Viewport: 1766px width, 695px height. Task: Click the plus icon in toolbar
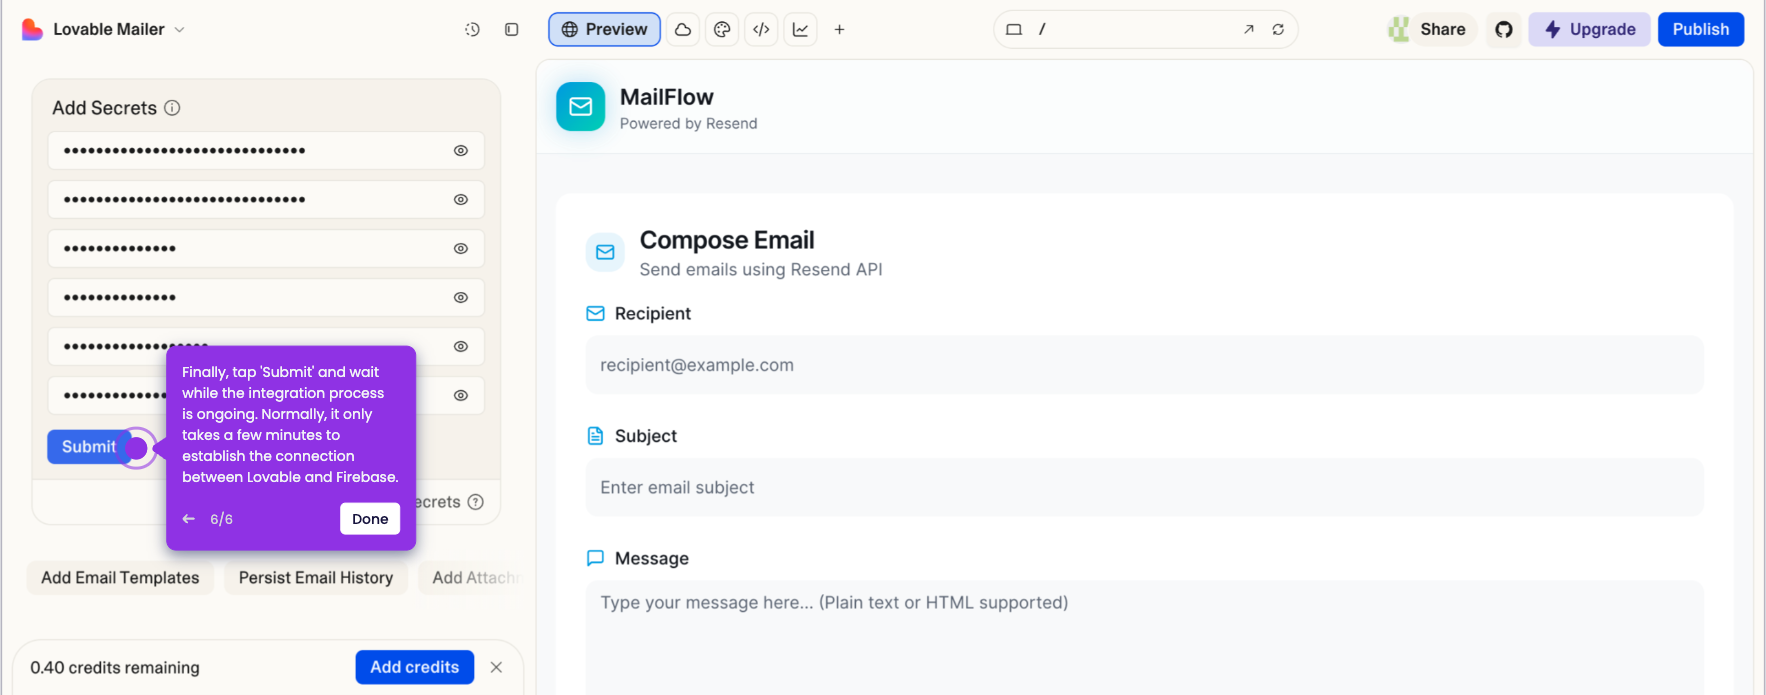[840, 30]
